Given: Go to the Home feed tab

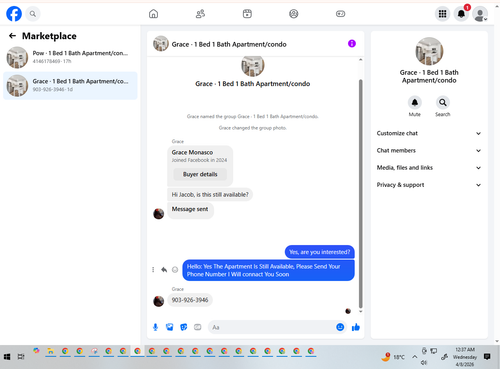Looking at the screenshot, I should (153, 14).
